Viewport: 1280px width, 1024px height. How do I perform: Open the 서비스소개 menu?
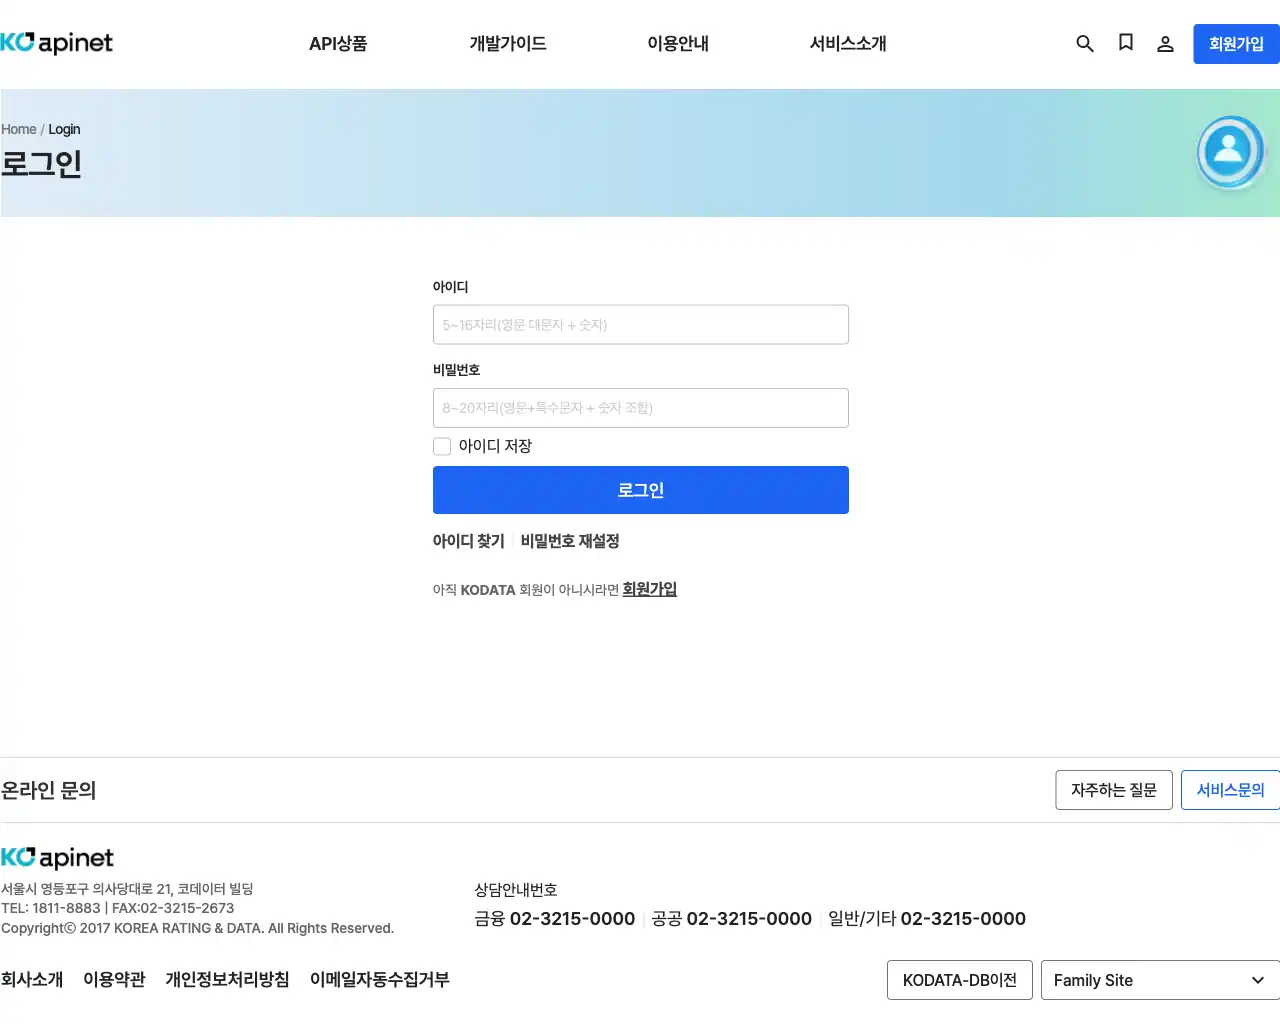(x=847, y=43)
